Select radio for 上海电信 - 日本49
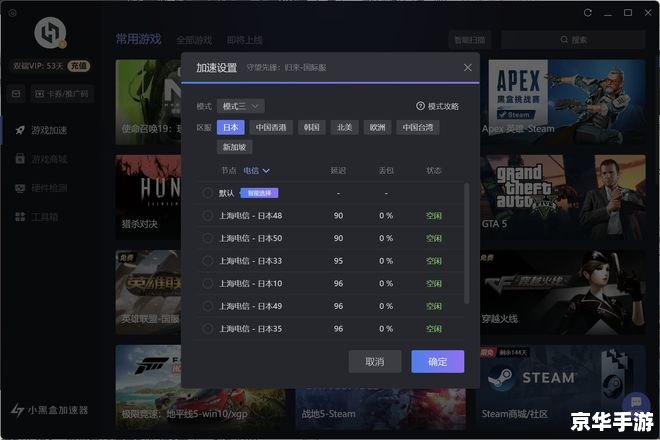This screenshot has height=440, width=660. 207,306
